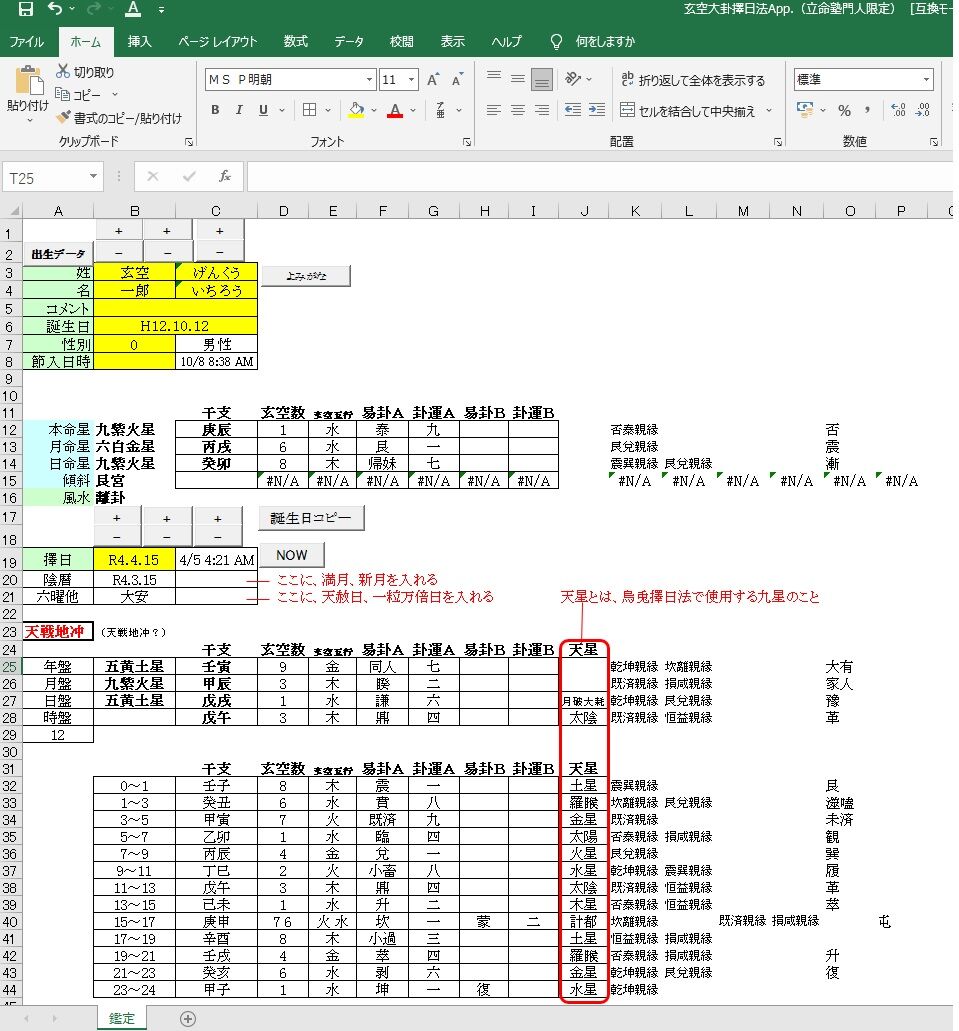Click the middle align icon
The height and width of the screenshot is (1031, 959).
point(518,79)
